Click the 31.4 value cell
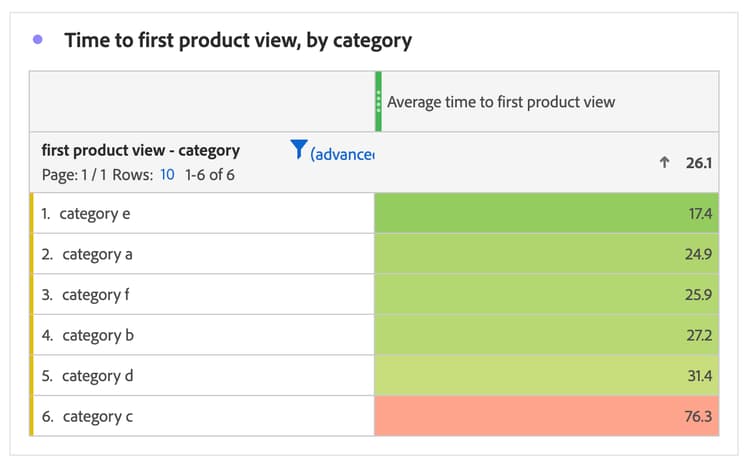The width and height of the screenshot is (750, 470). (x=546, y=376)
